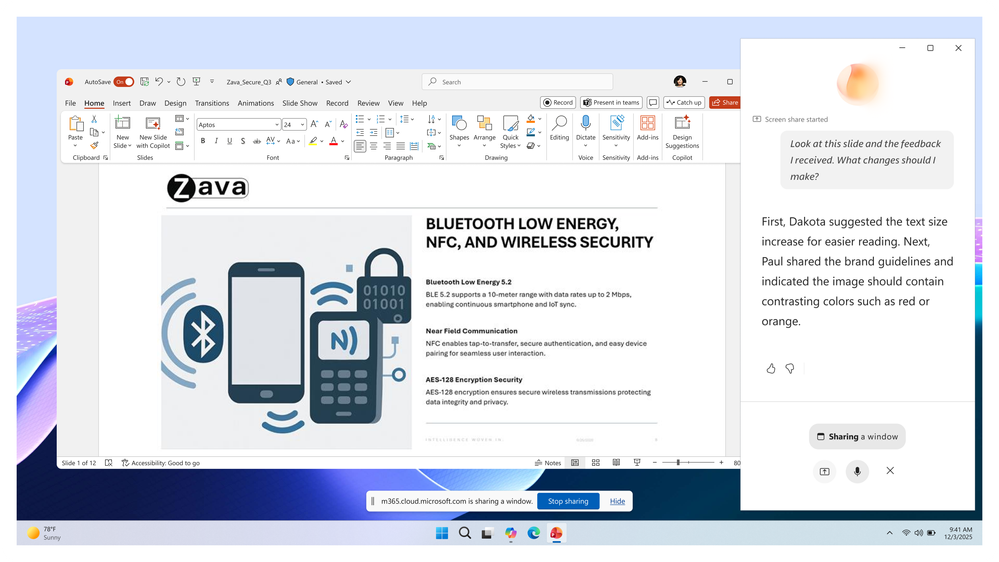The width and height of the screenshot is (999, 562).
Task: Switch to the Transitions tab
Action: [212, 103]
